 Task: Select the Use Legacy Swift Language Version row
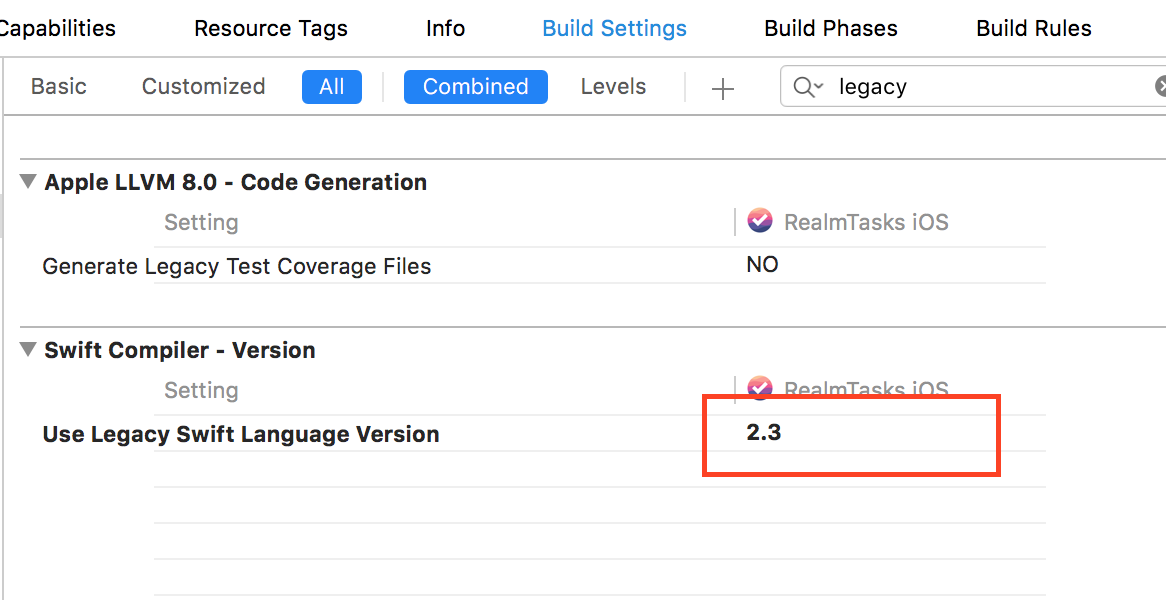[x=241, y=434]
